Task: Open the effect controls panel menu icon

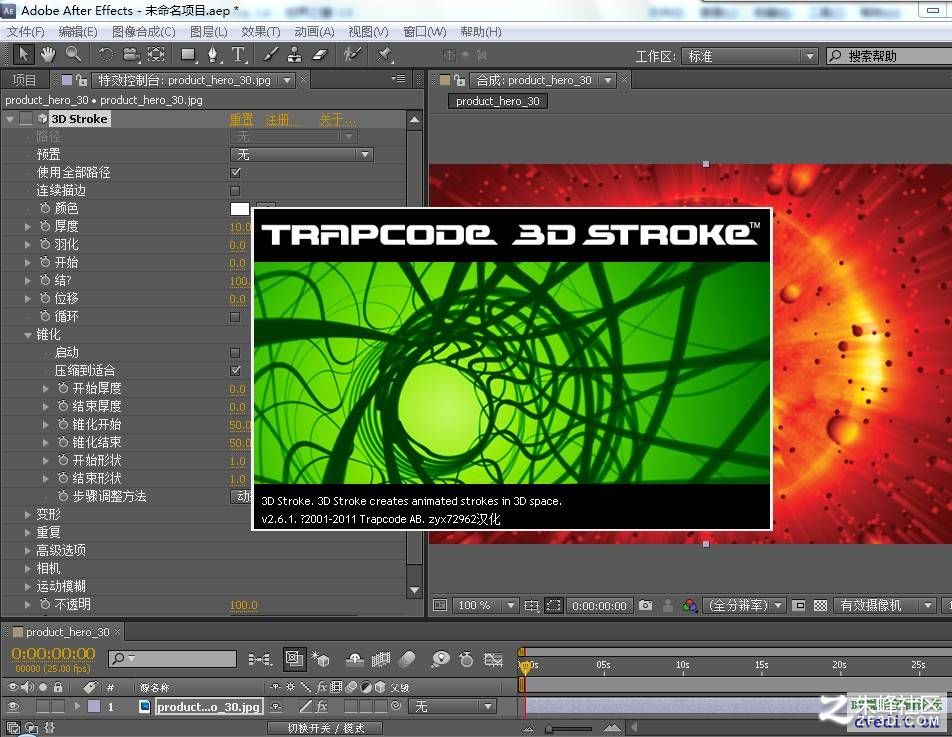Action: pyautogui.click(x=398, y=79)
